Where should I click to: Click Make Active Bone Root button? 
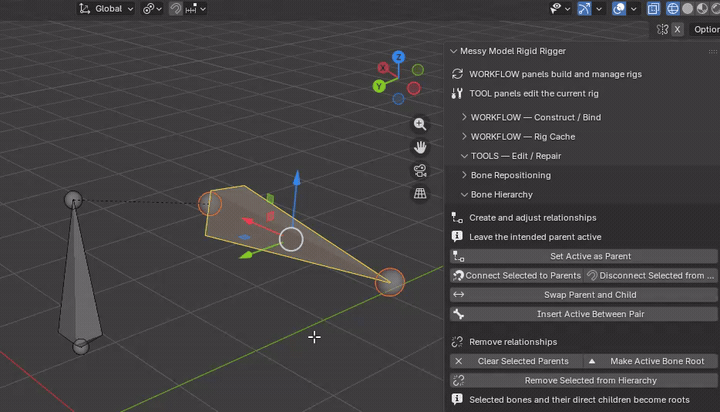click(x=651, y=361)
